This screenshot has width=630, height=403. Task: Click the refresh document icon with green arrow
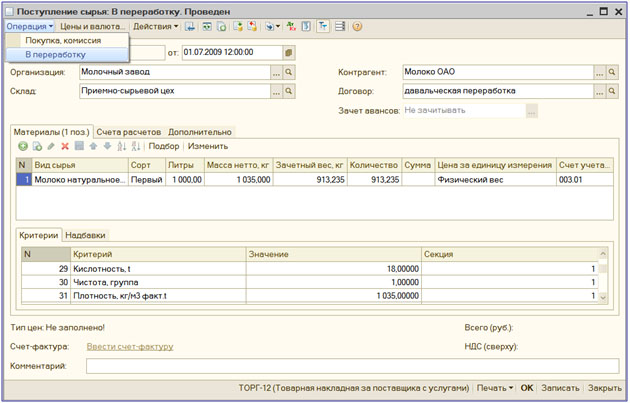[x=221, y=27]
